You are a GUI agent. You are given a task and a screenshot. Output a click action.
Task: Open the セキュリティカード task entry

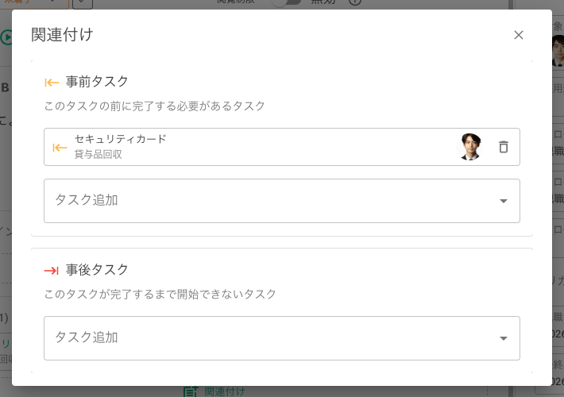pos(282,147)
